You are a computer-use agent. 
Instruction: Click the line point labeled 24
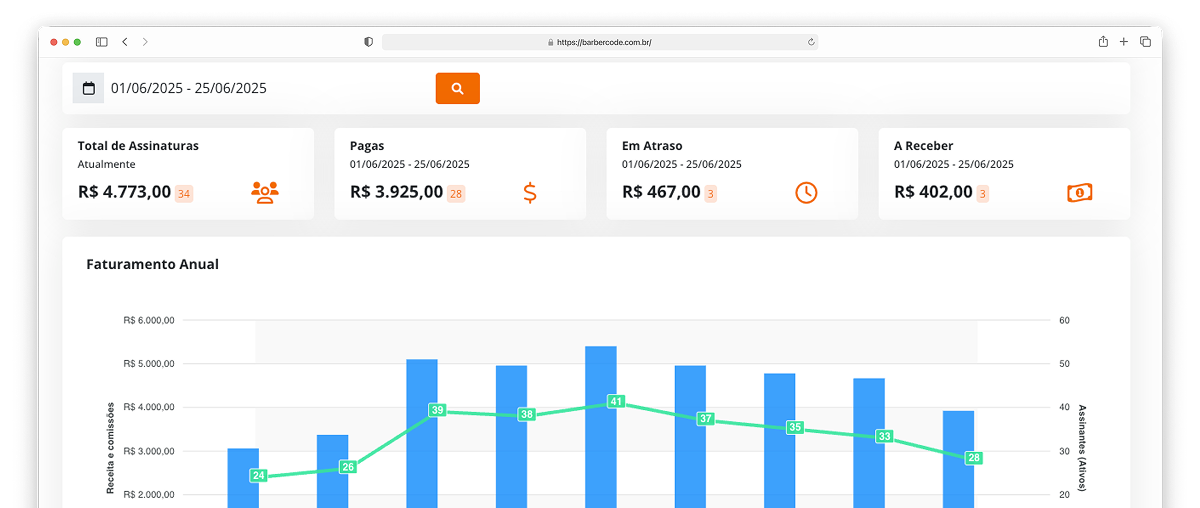(x=258, y=476)
